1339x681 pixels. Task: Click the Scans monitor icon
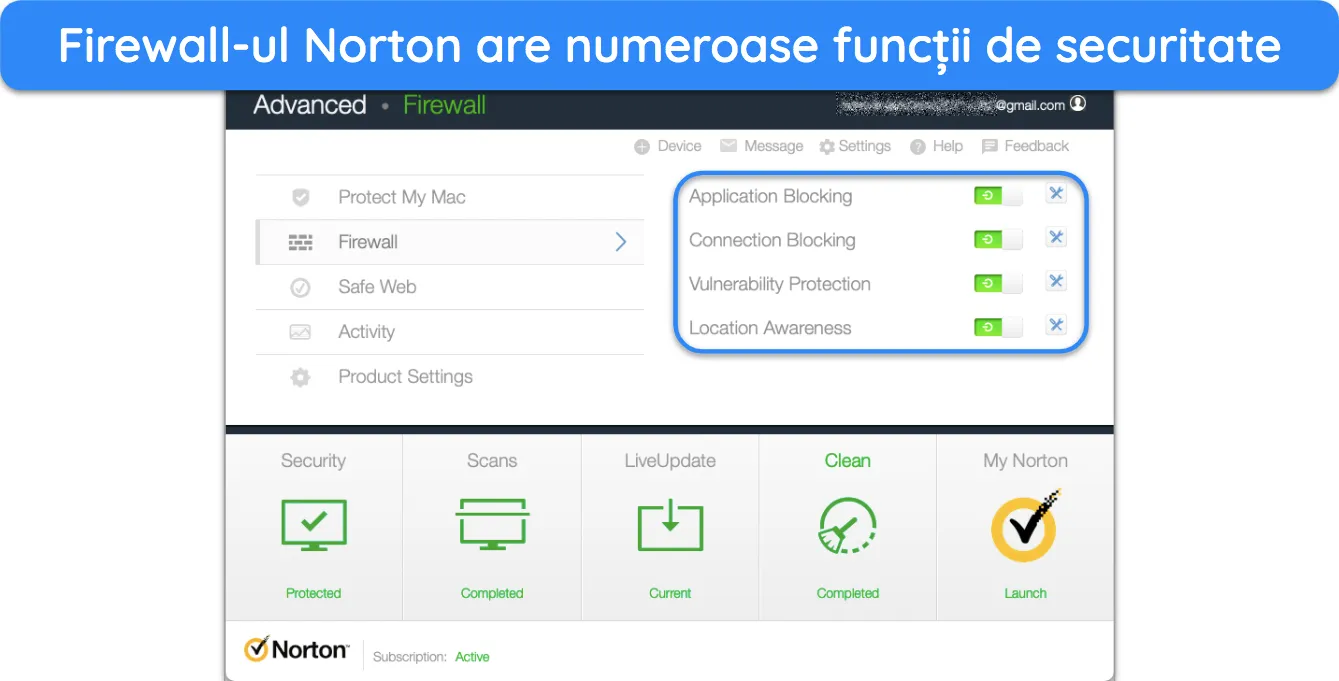tap(492, 525)
